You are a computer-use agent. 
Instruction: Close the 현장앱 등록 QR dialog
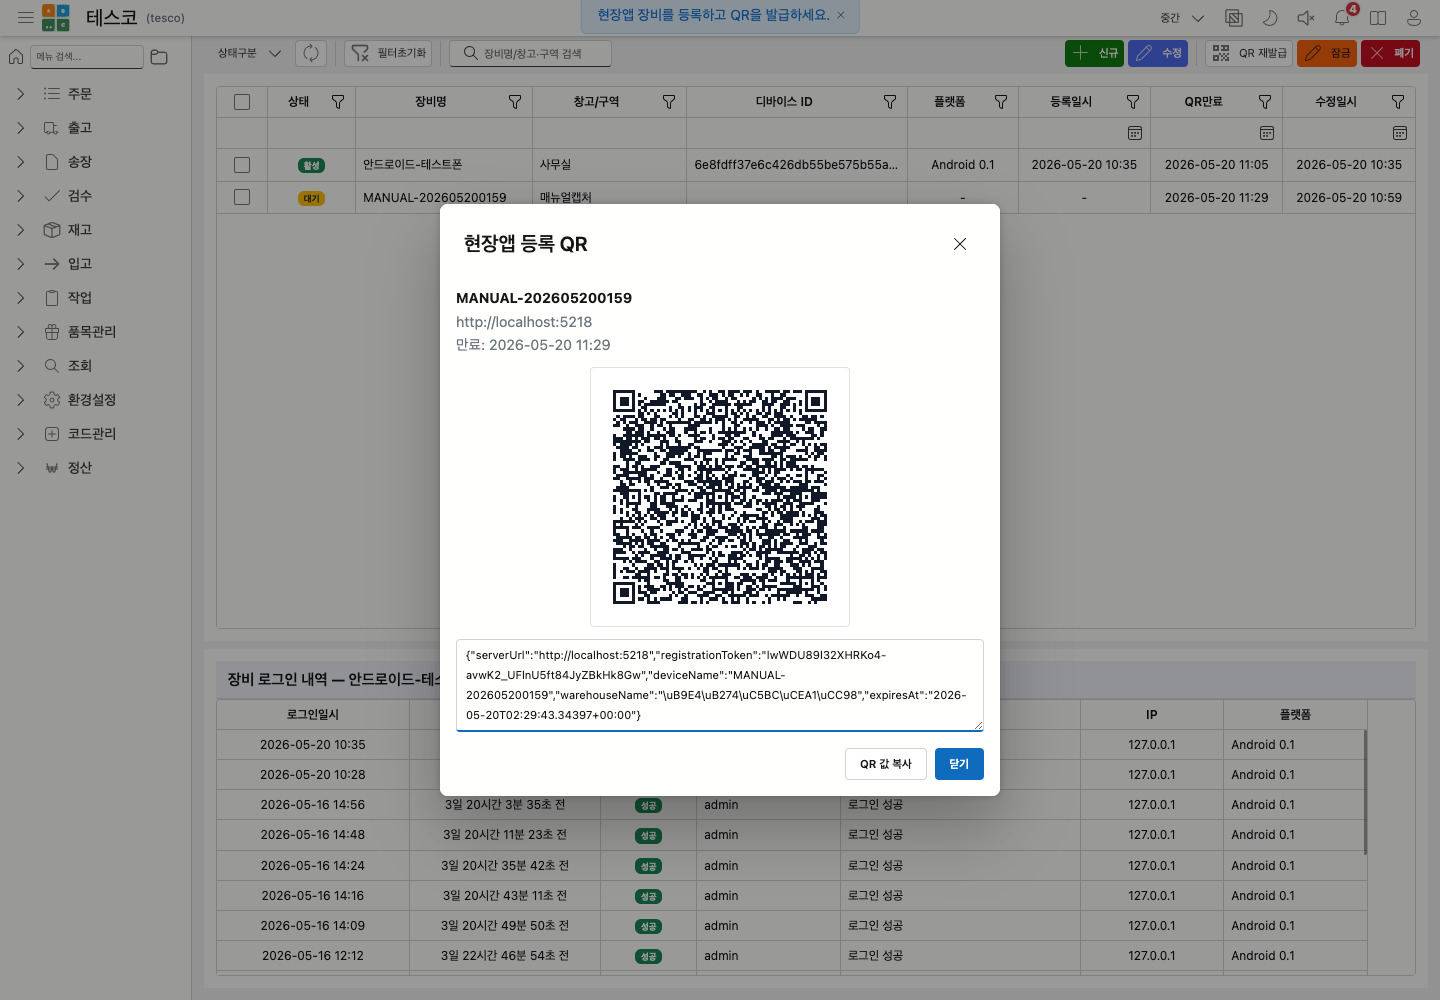[x=960, y=244]
